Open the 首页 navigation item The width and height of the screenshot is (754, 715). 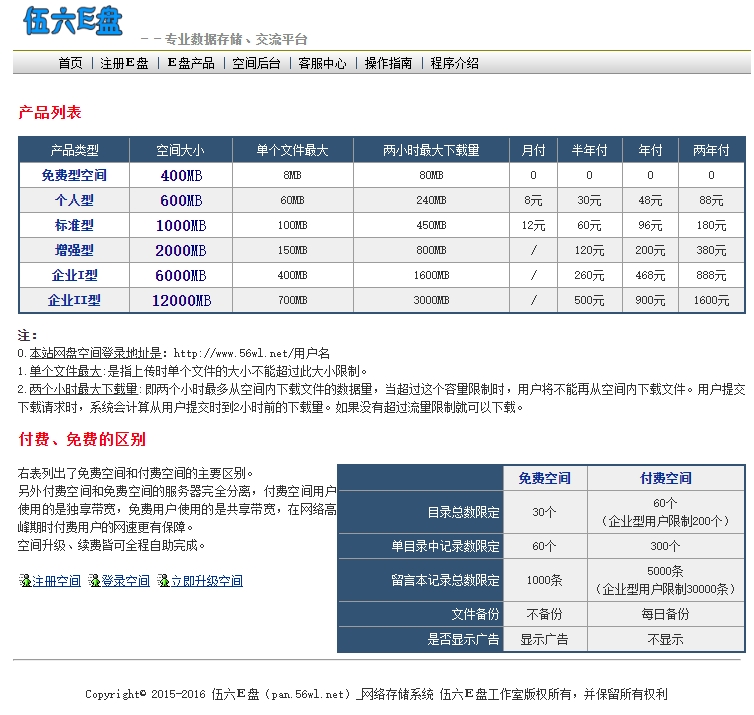(x=70, y=63)
